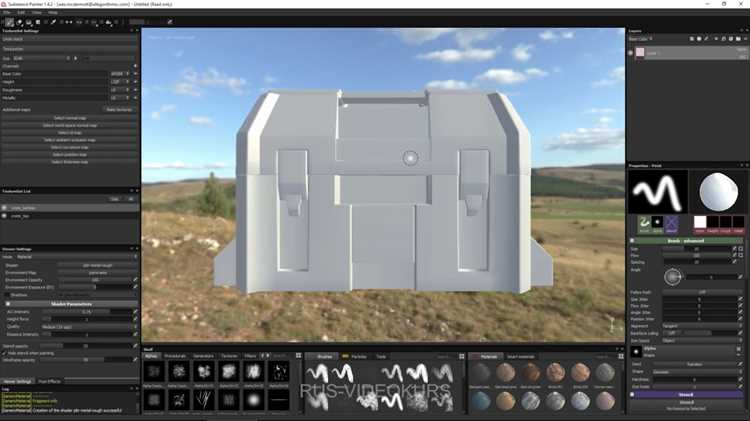
Task: Select the Paint brush tool in toolbar
Action: point(10,22)
